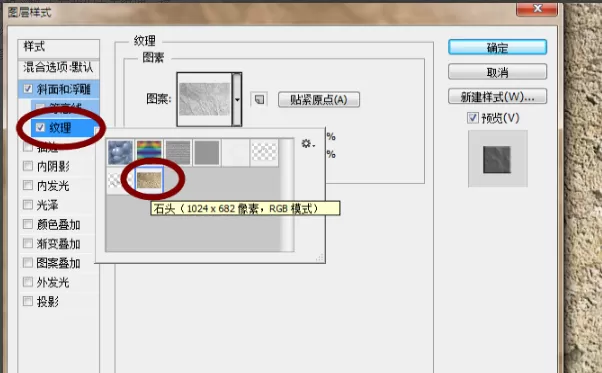Toggle the 斜面和浮雕 checkbox
The height and width of the screenshot is (373, 602).
point(28,89)
